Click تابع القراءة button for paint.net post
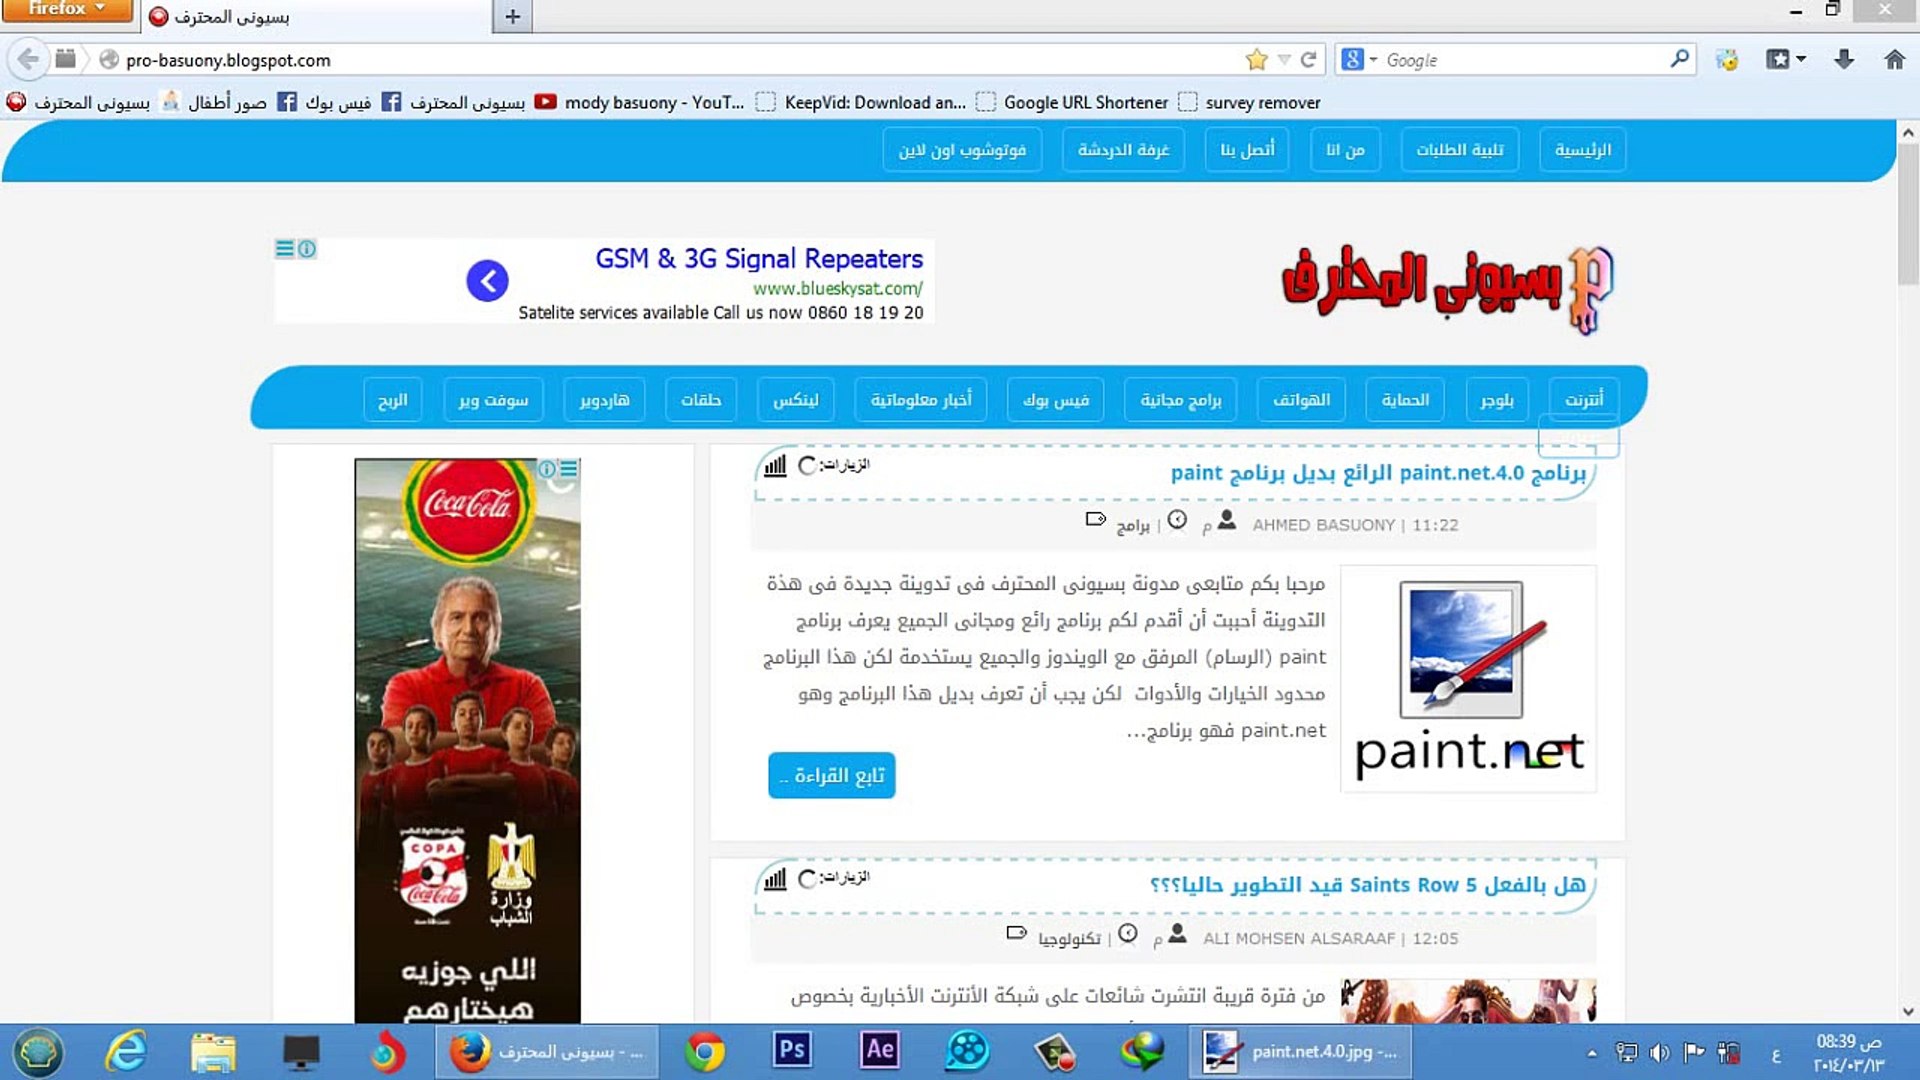 831,776
